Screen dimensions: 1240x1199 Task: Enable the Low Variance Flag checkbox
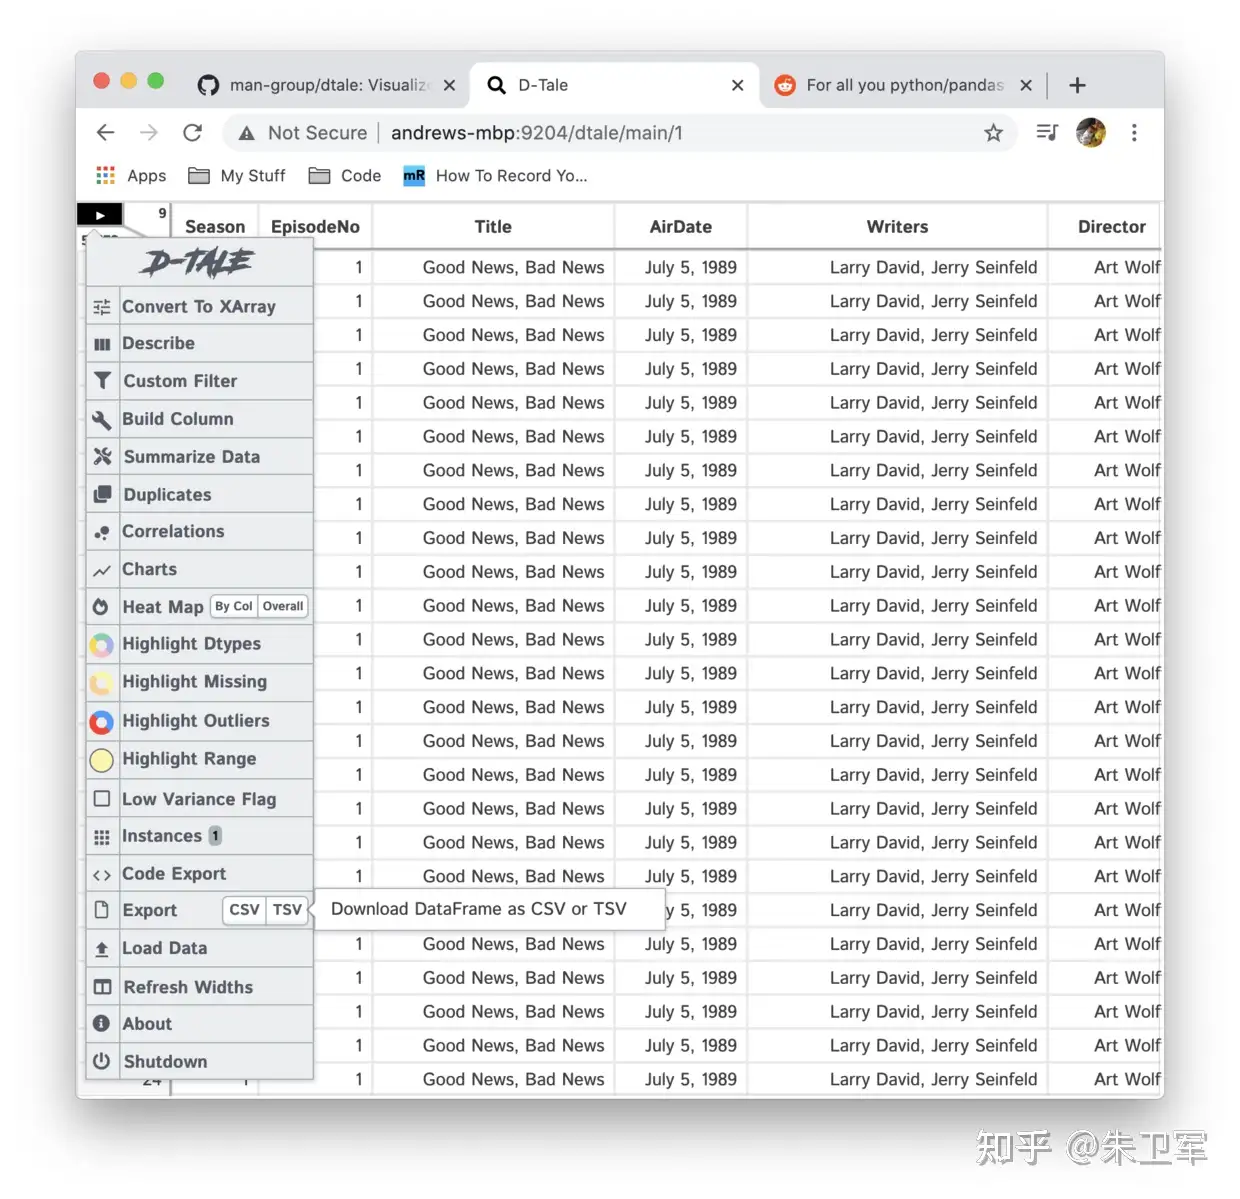coord(101,799)
